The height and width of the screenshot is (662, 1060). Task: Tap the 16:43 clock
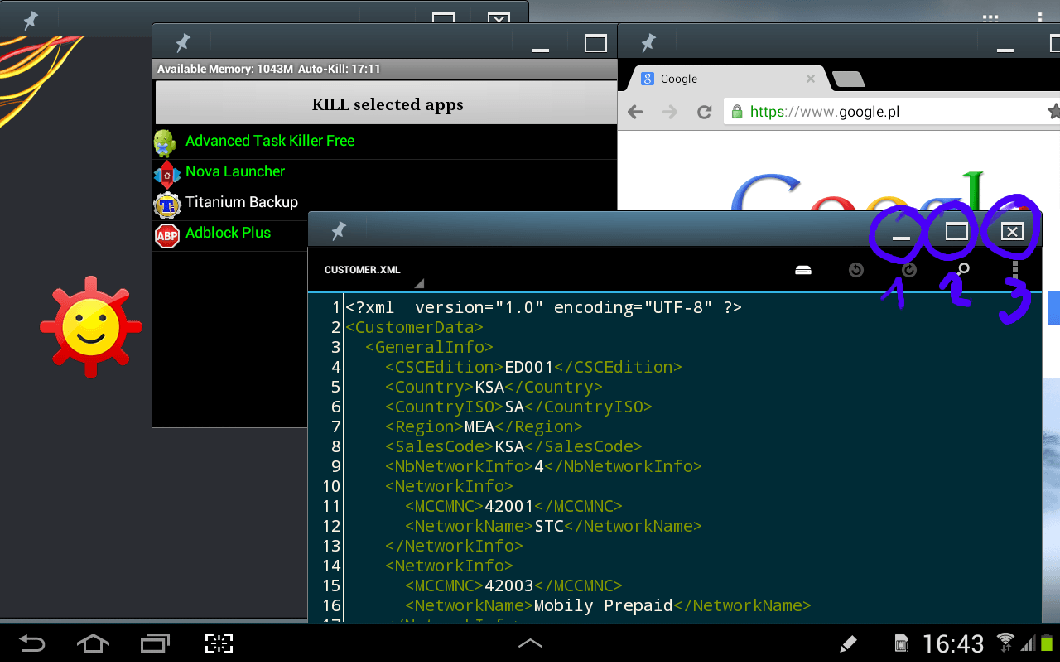(x=953, y=644)
